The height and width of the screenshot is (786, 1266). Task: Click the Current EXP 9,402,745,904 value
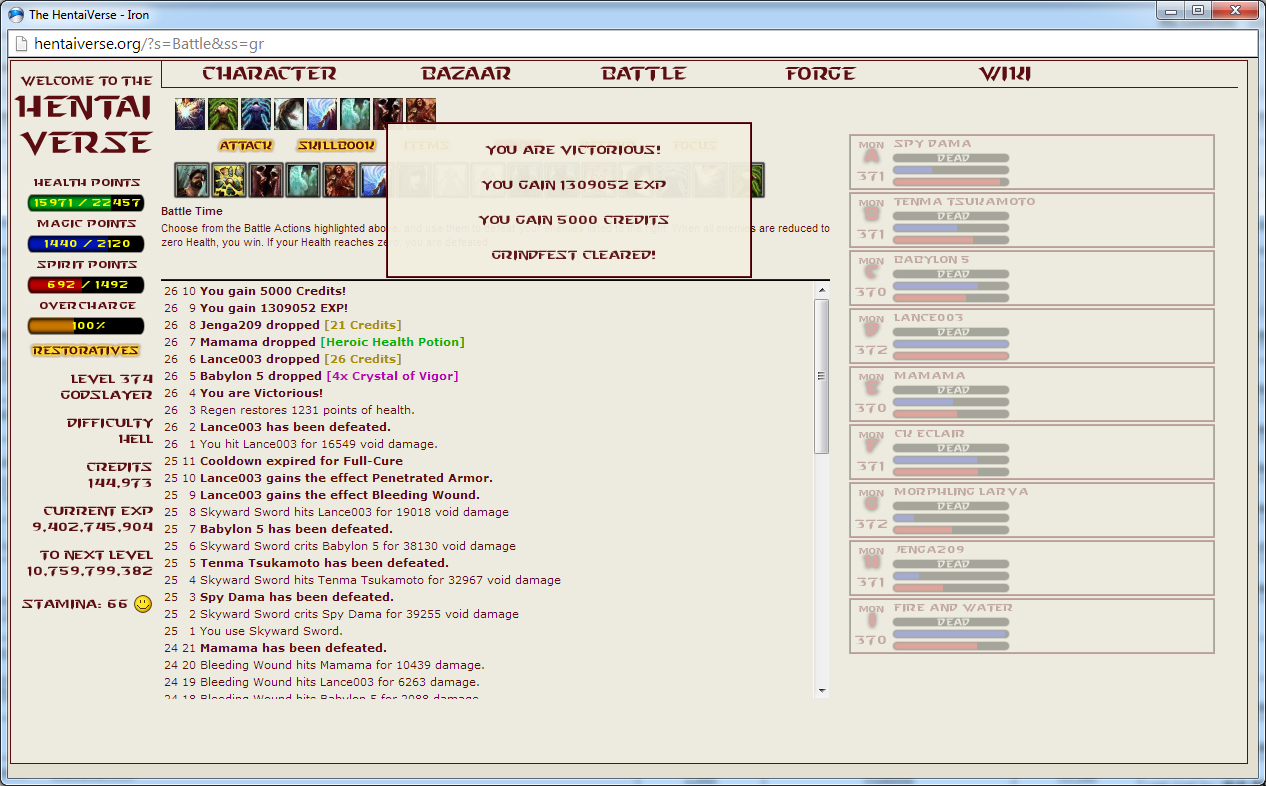tap(92, 527)
